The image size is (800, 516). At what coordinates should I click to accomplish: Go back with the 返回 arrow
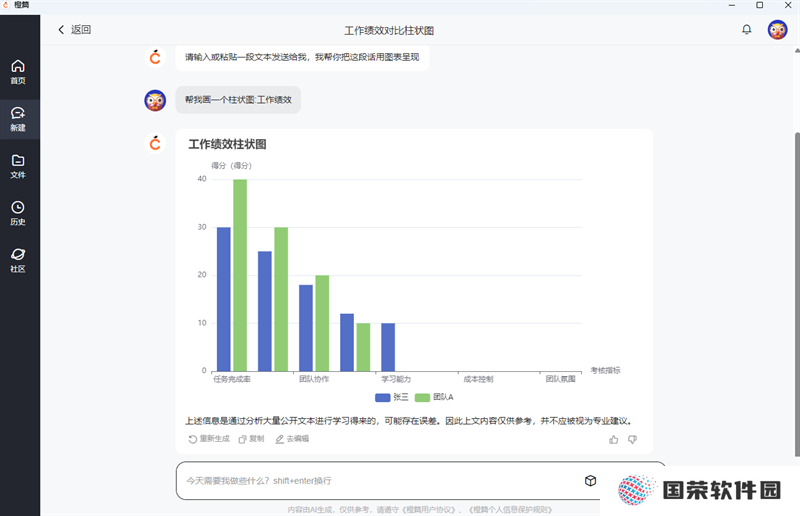[x=74, y=30]
